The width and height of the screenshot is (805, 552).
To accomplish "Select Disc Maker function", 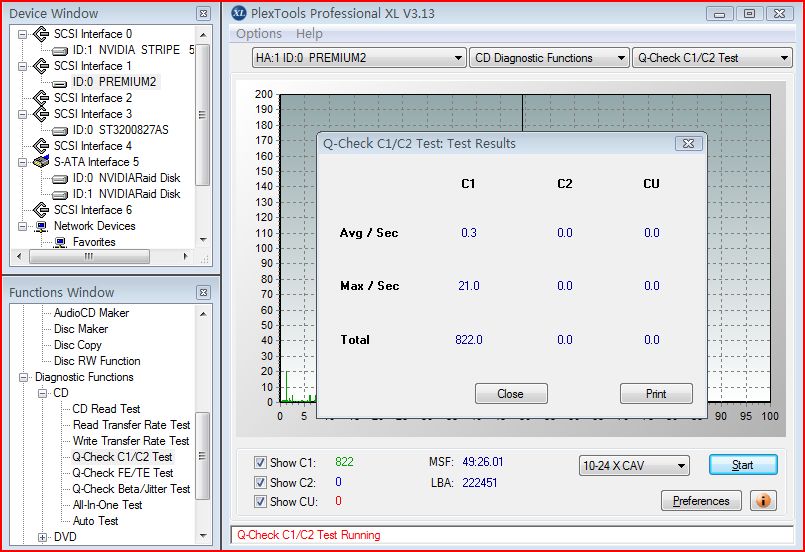I will 81,329.
